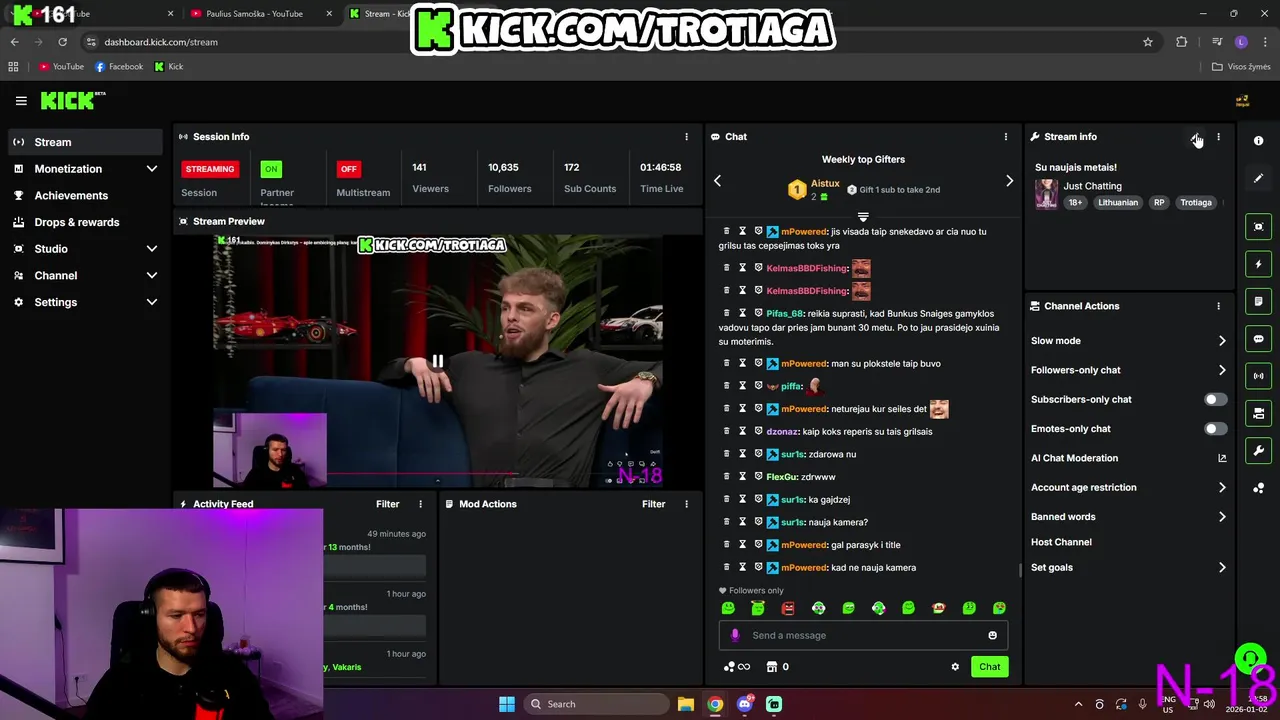The image size is (1280, 720).
Task: Open Channel Actions three-dot menu
Action: click(1218, 306)
